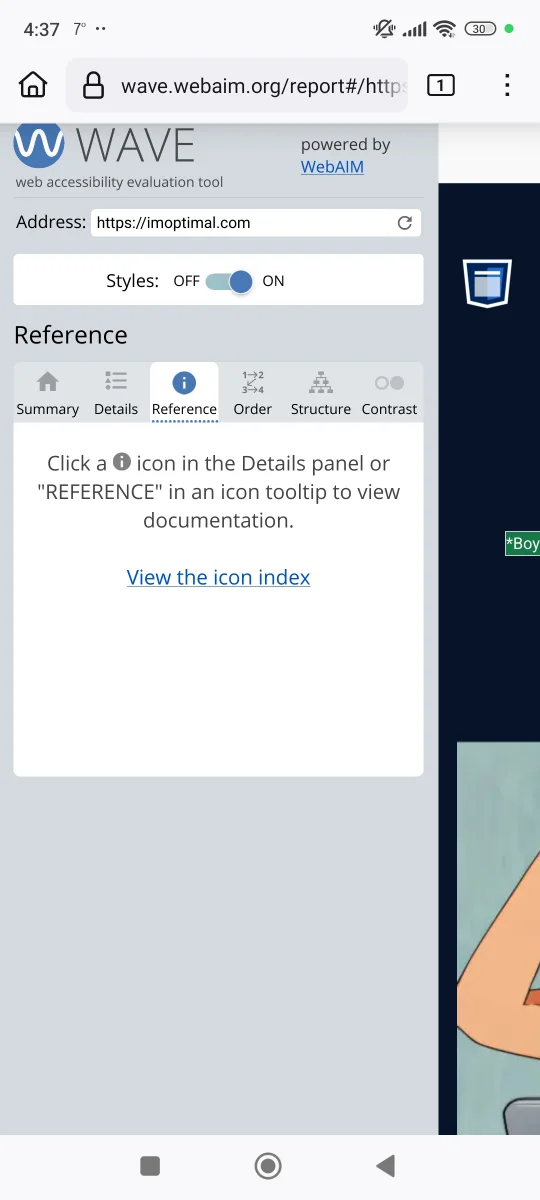Click the WAVE logo
540x1200 pixels.
click(x=104, y=146)
